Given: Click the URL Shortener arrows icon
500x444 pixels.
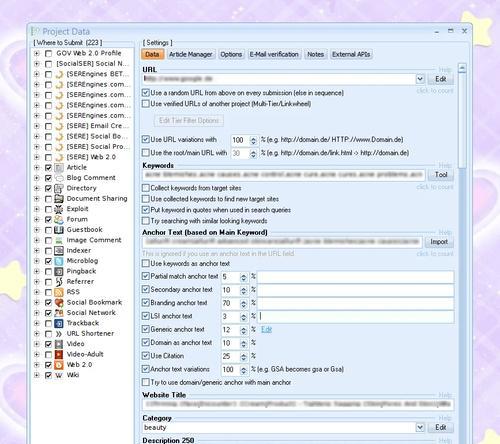Looking at the screenshot, I should pos(59,334).
